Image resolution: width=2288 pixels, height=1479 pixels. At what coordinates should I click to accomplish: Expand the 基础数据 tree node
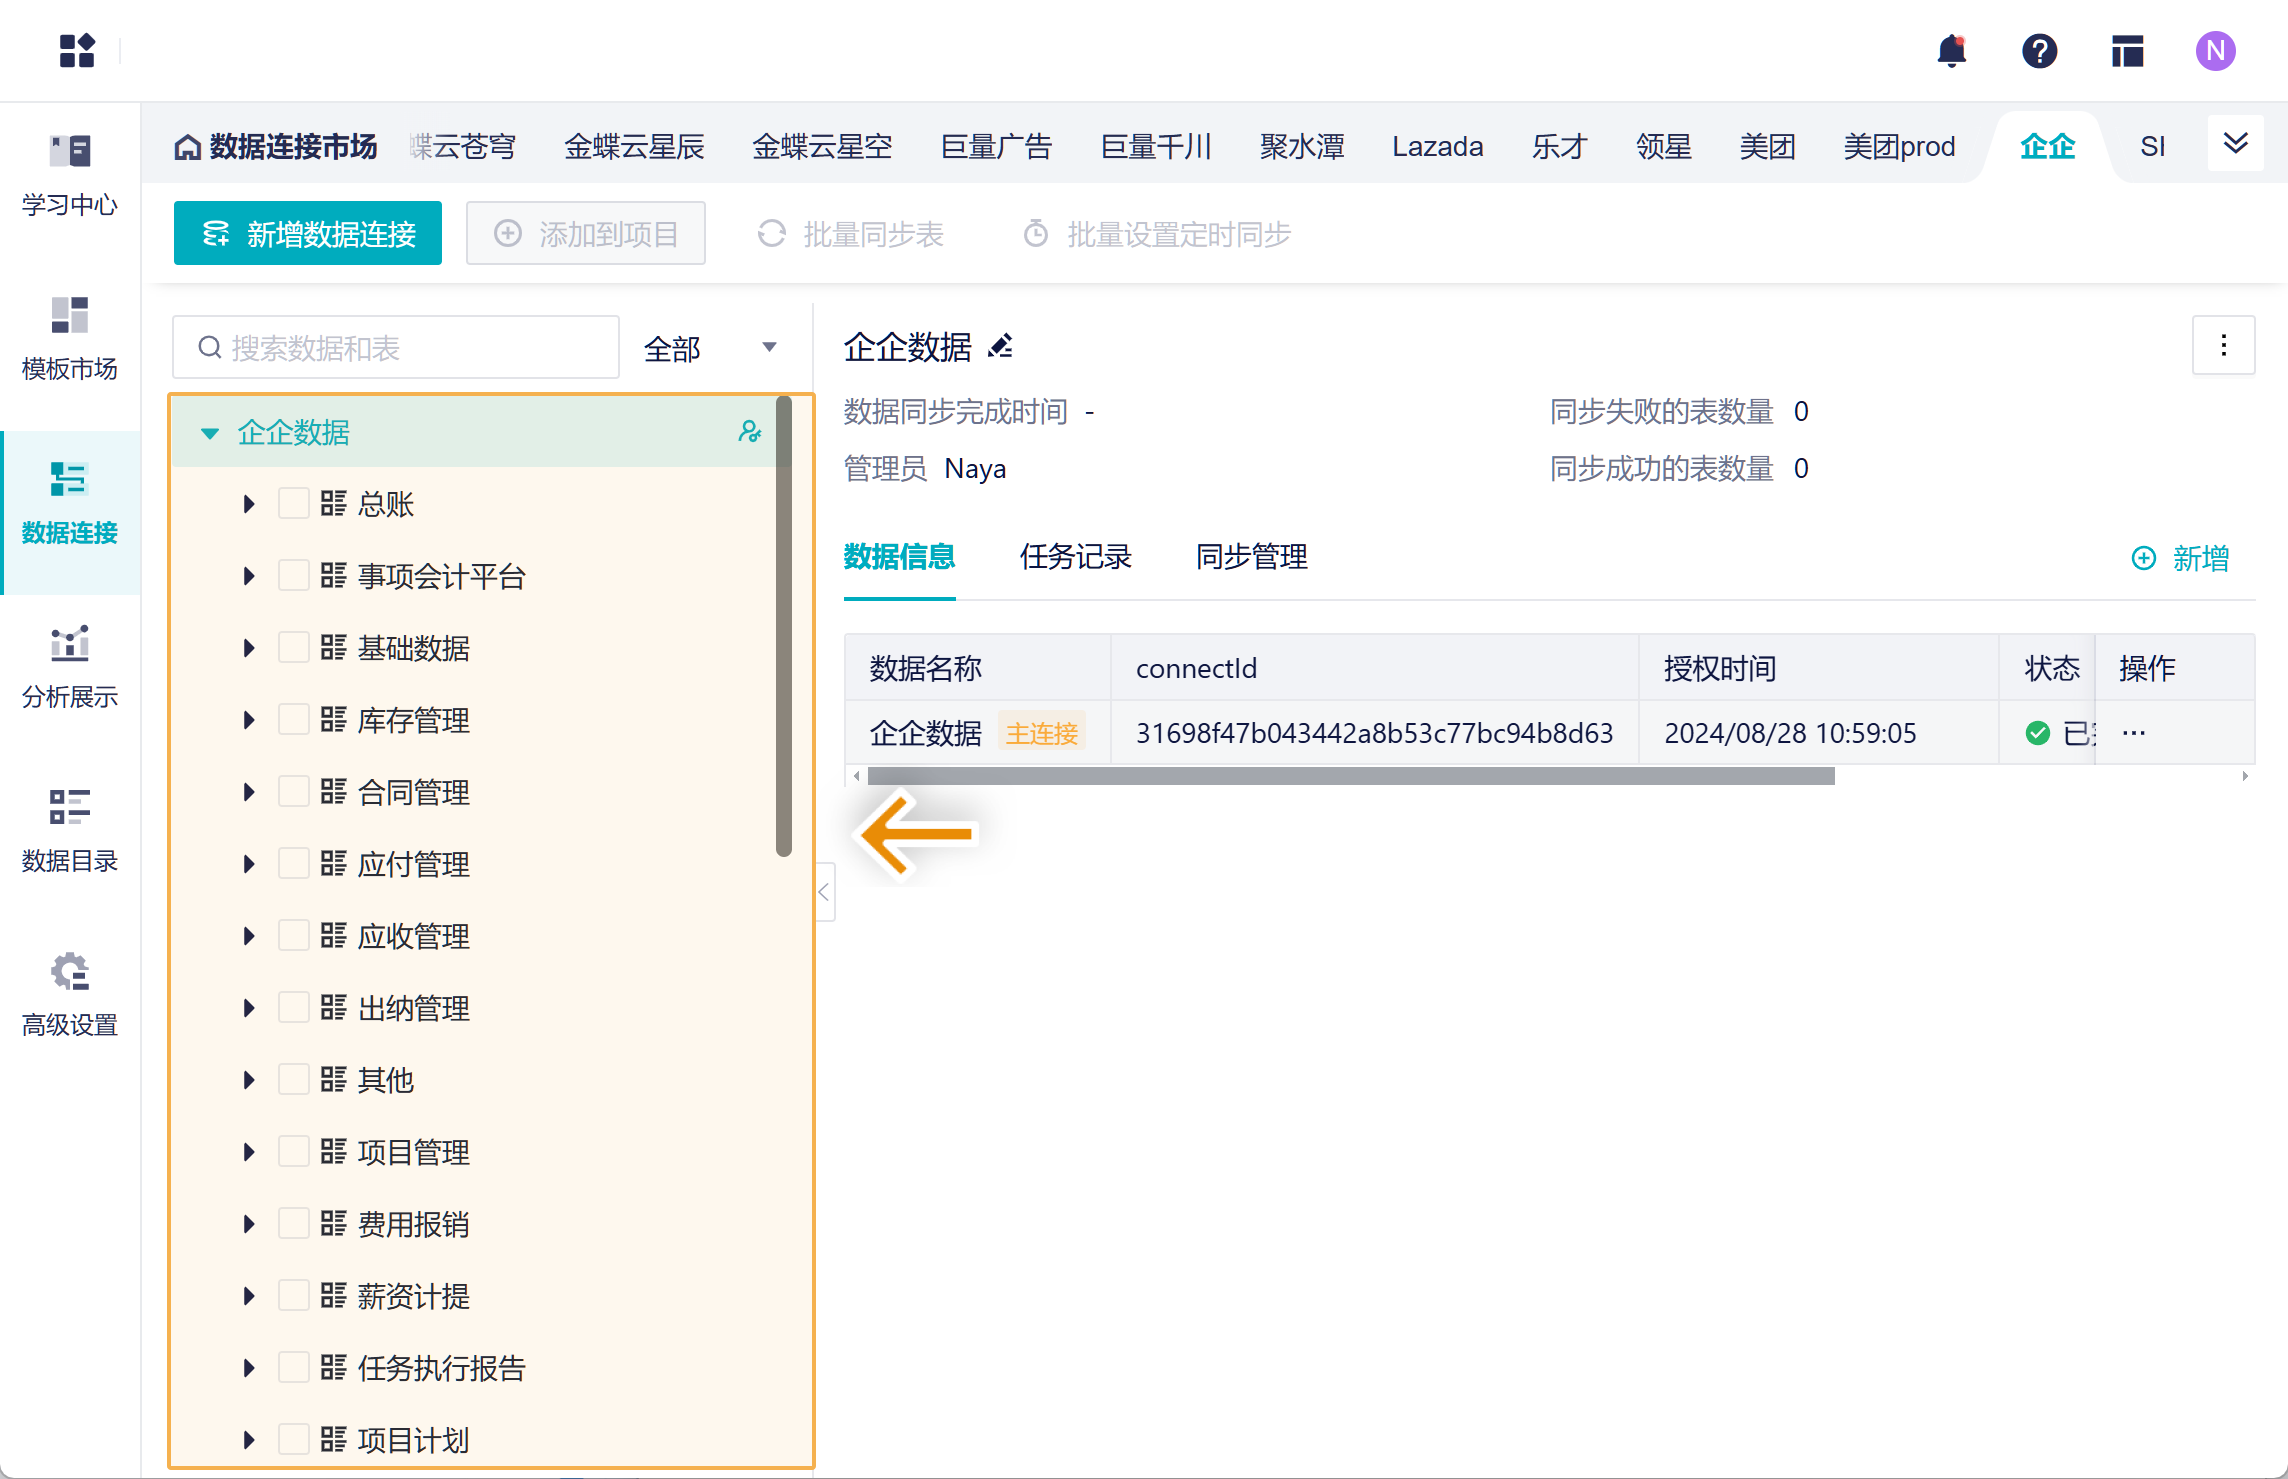pyautogui.click(x=249, y=648)
